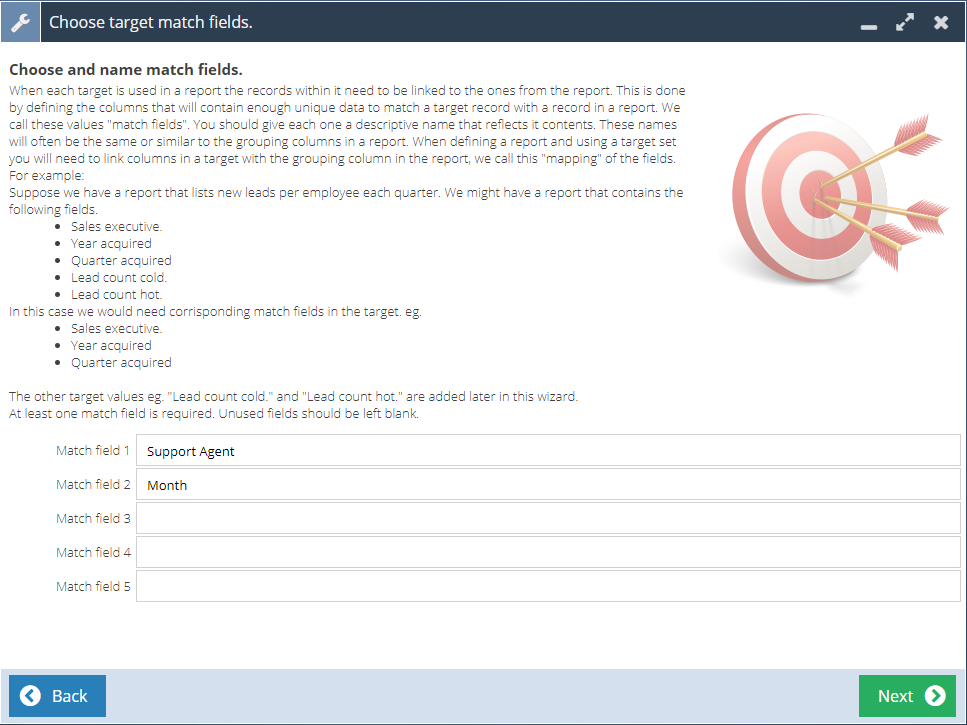Click the "Match field 1" label

pyautogui.click(x=93, y=451)
